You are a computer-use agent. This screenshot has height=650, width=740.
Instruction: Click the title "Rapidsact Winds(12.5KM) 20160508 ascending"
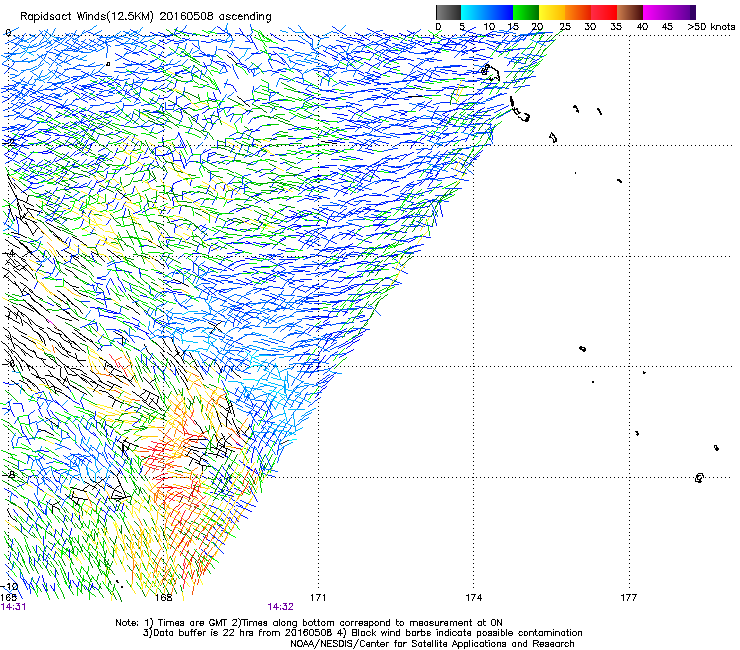[146, 17]
